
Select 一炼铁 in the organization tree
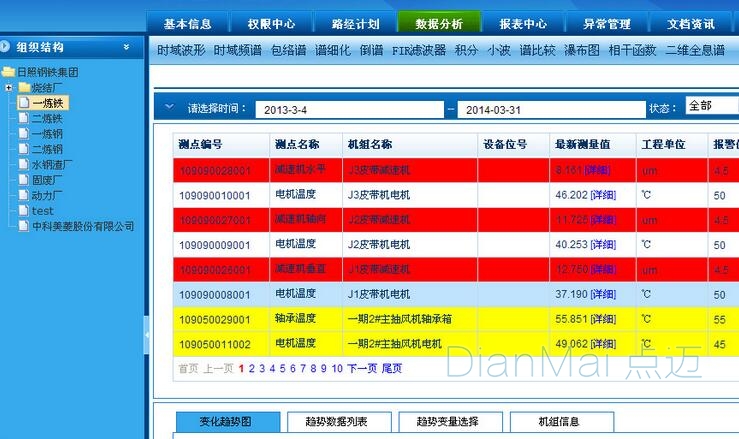click(x=48, y=103)
